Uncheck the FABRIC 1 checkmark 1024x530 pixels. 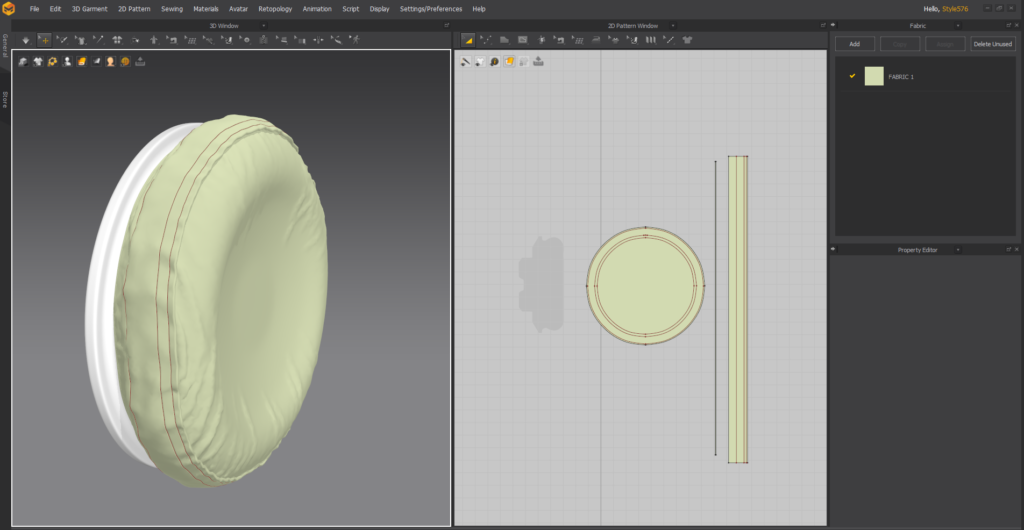tap(852, 76)
